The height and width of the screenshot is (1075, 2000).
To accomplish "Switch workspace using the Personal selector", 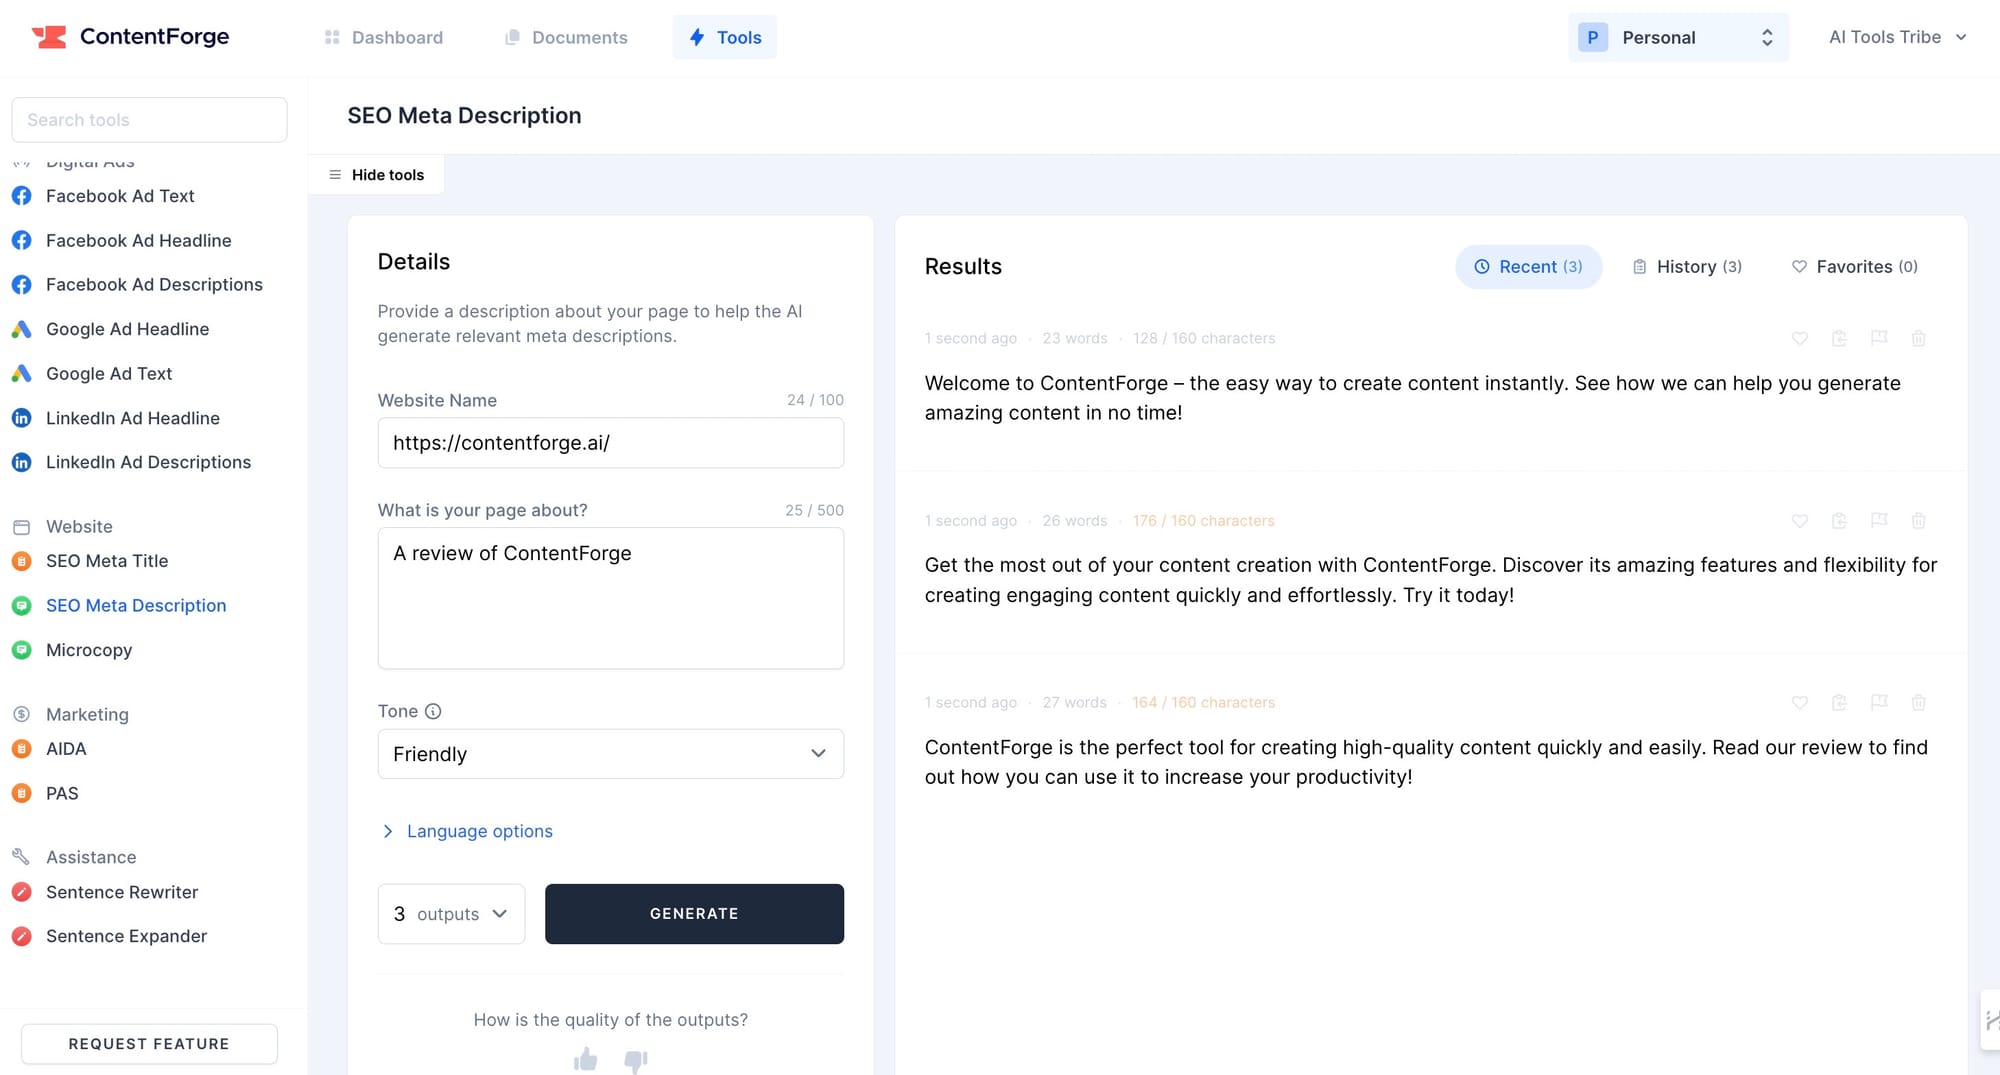I will pyautogui.click(x=1678, y=37).
